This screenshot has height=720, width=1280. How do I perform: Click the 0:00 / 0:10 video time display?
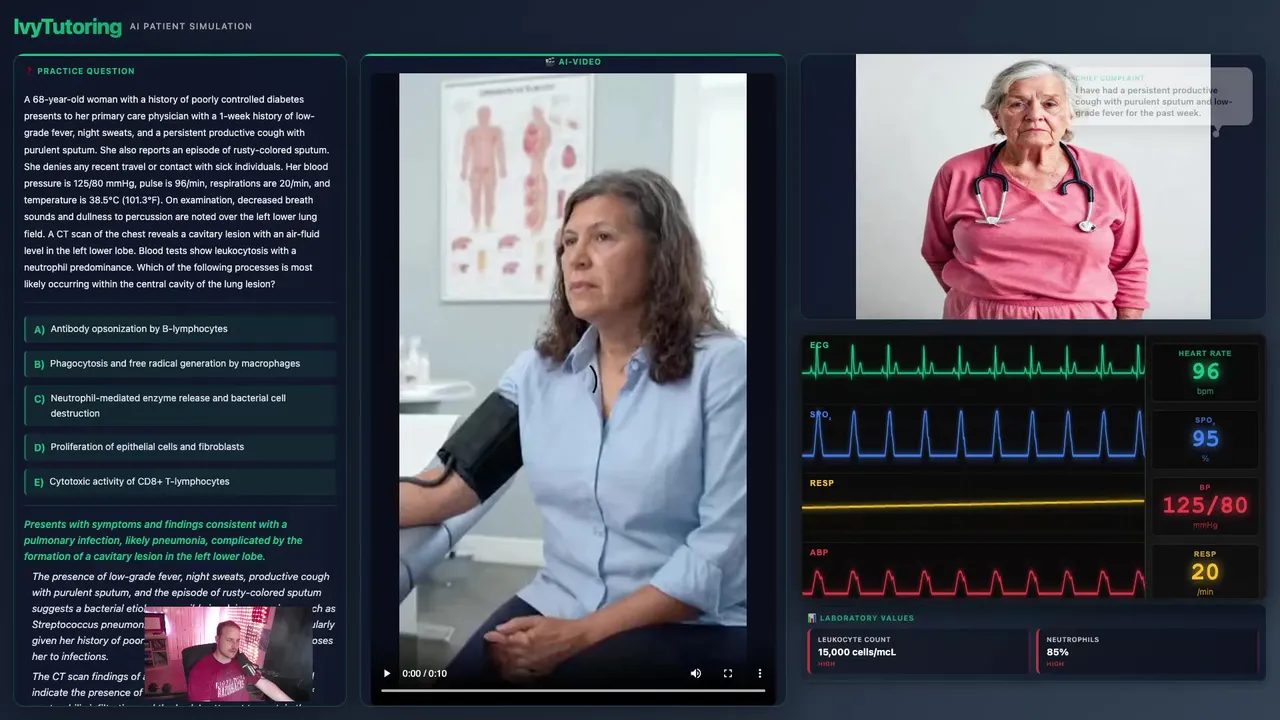coord(424,674)
